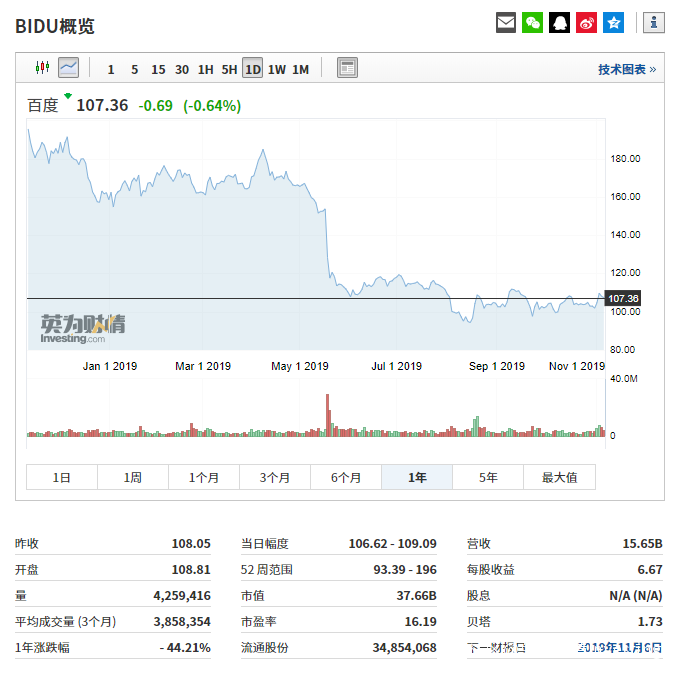
Task: Click the 营收 value 15.65B
Action: pos(643,543)
